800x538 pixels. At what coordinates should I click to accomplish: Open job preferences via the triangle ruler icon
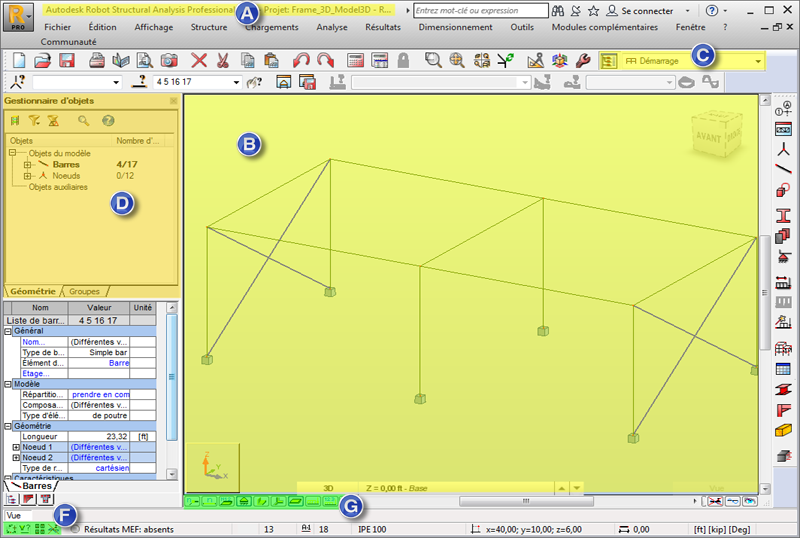click(536, 61)
